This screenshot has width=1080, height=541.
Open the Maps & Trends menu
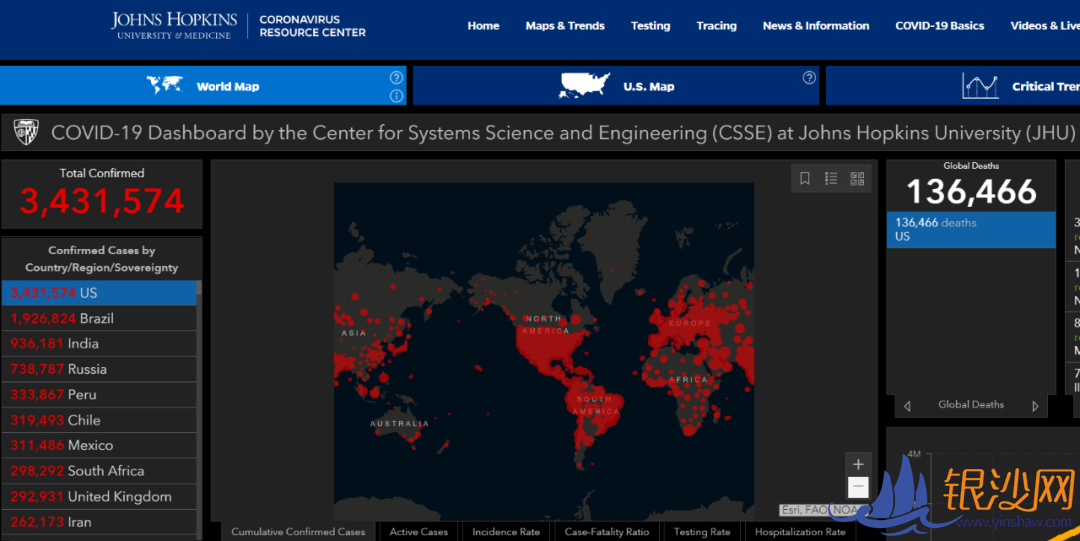[x=565, y=26]
